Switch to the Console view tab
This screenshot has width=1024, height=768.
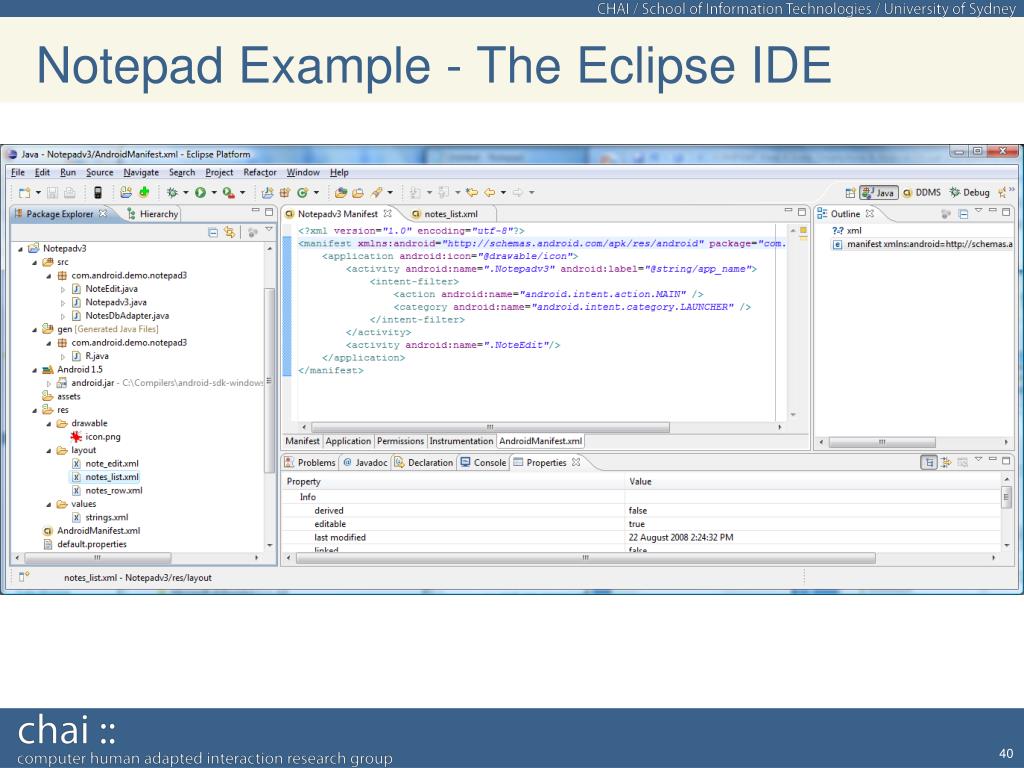tap(483, 462)
